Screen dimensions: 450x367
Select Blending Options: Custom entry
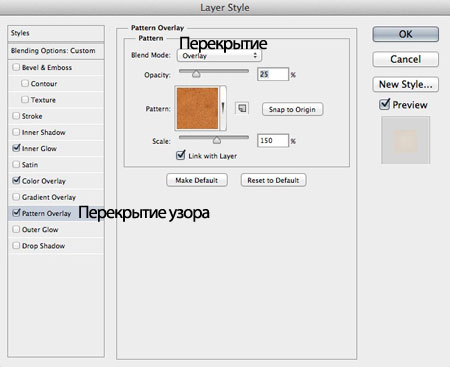[56, 51]
